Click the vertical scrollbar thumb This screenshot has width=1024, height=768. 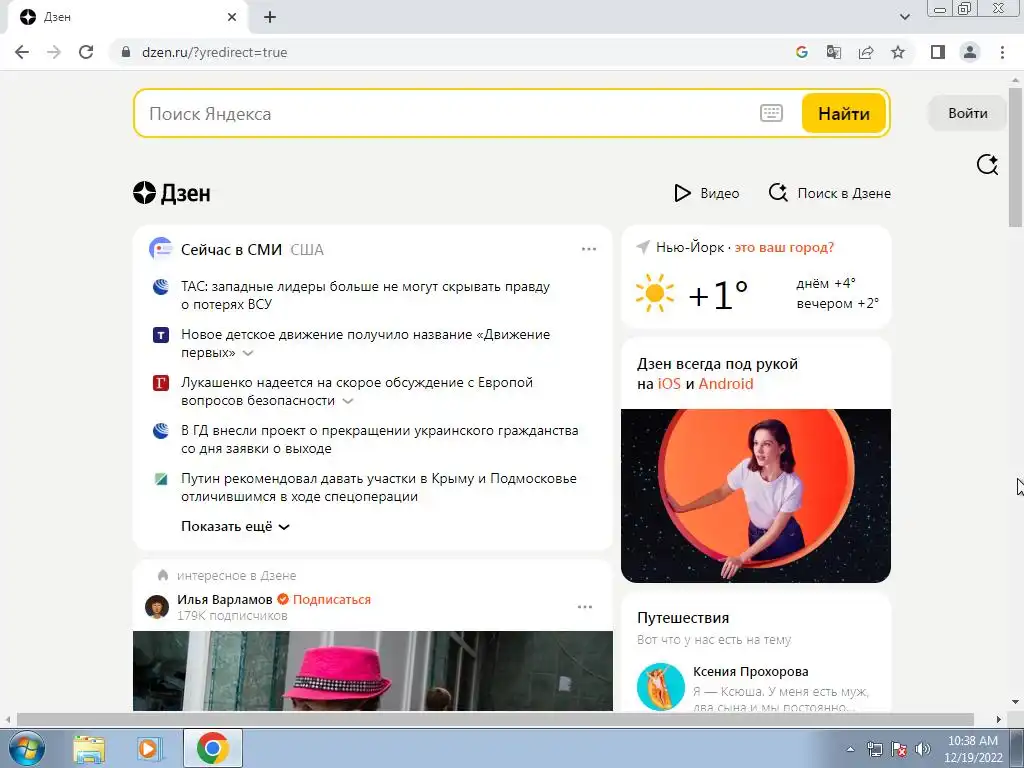point(1015,157)
